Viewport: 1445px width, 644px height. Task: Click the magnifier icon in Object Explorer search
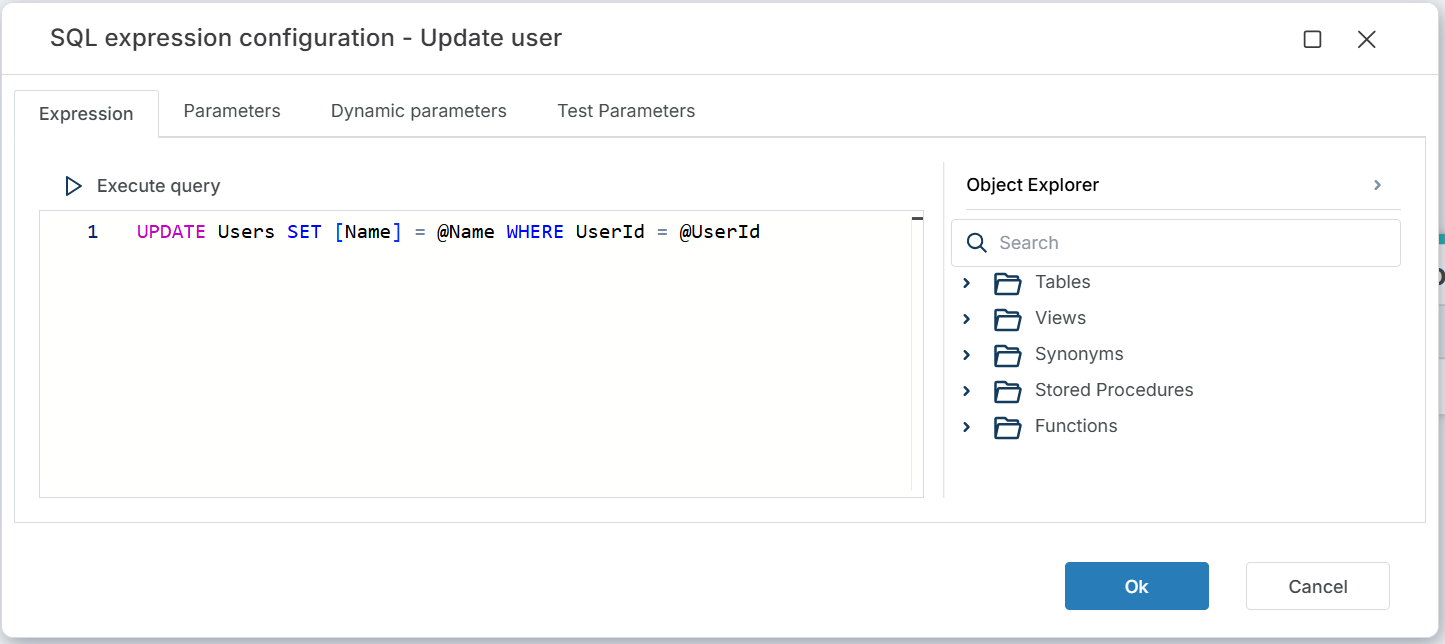pyautogui.click(x=977, y=243)
